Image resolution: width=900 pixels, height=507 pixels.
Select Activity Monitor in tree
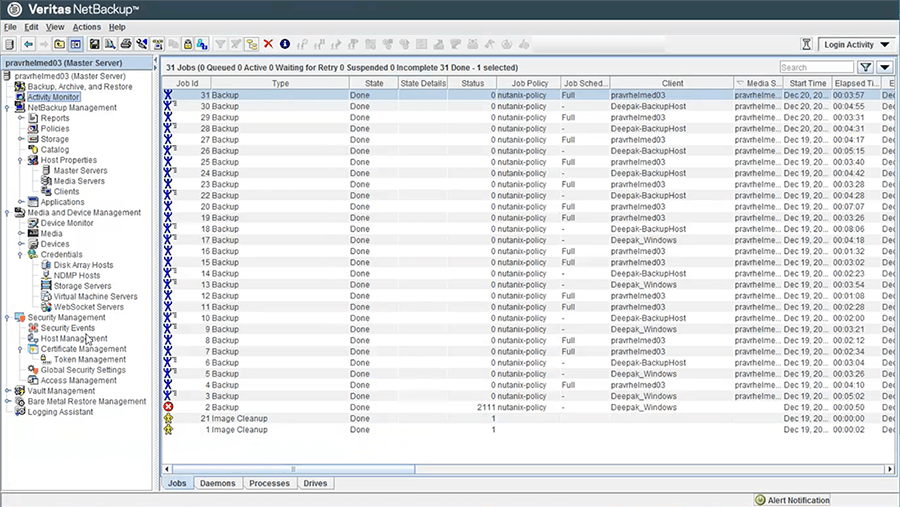click(53, 97)
